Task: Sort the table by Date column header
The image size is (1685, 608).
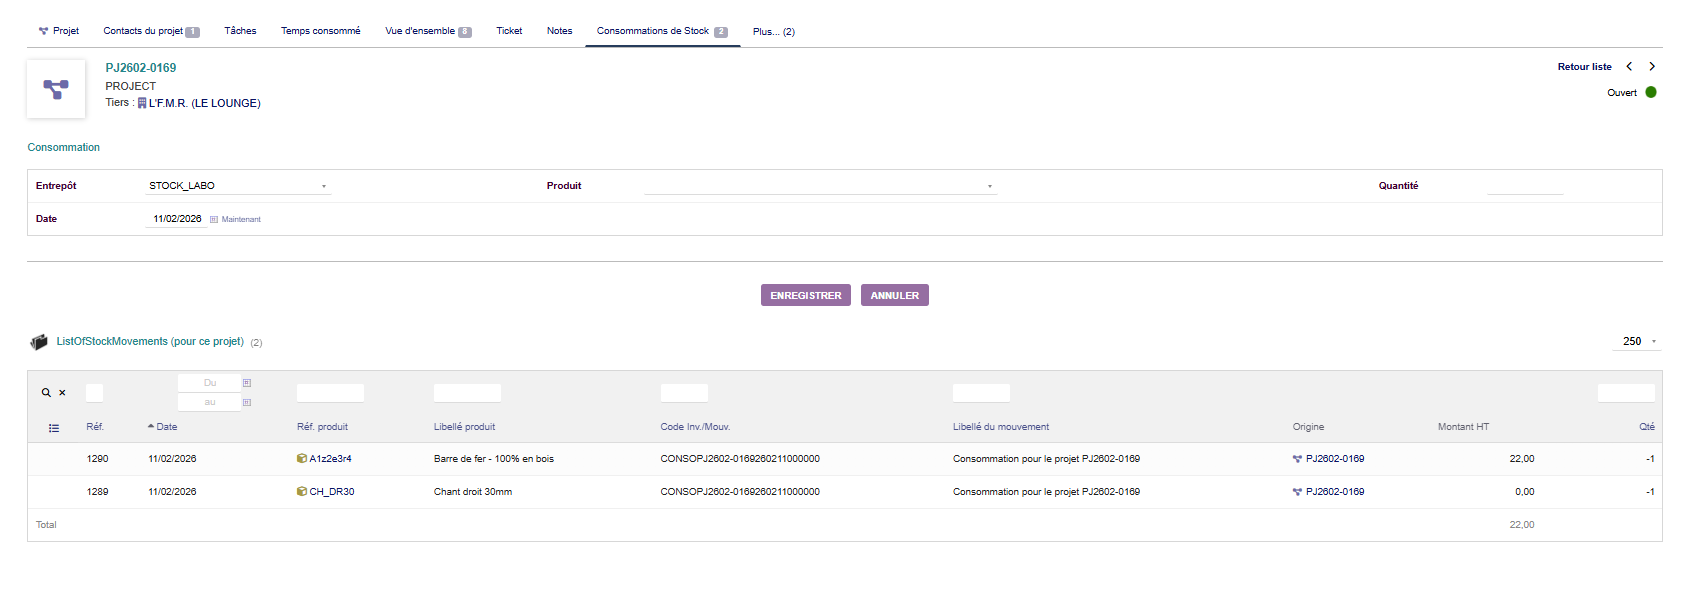Action: coord(166,427)
